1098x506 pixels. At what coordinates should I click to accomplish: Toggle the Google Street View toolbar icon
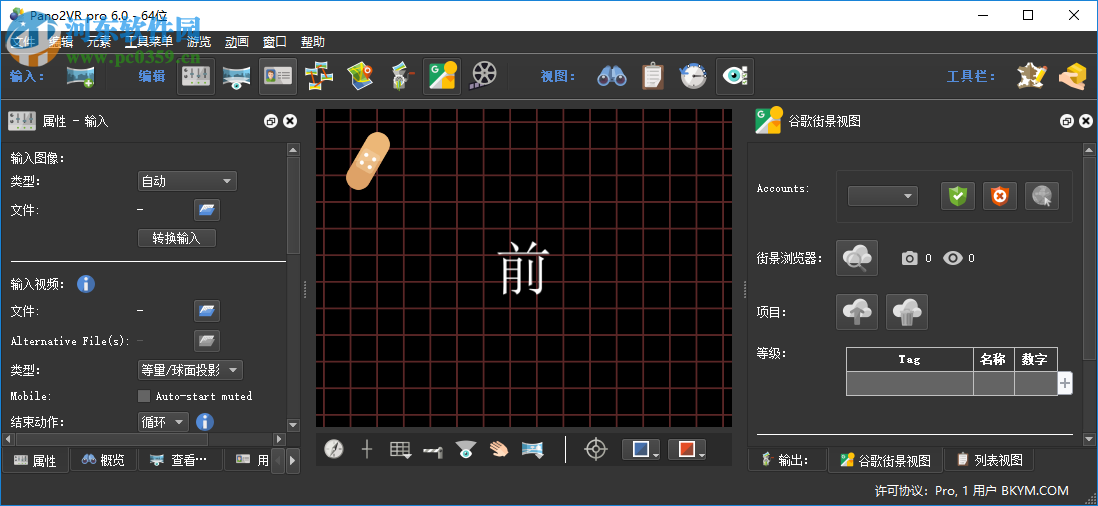[442, 76]
